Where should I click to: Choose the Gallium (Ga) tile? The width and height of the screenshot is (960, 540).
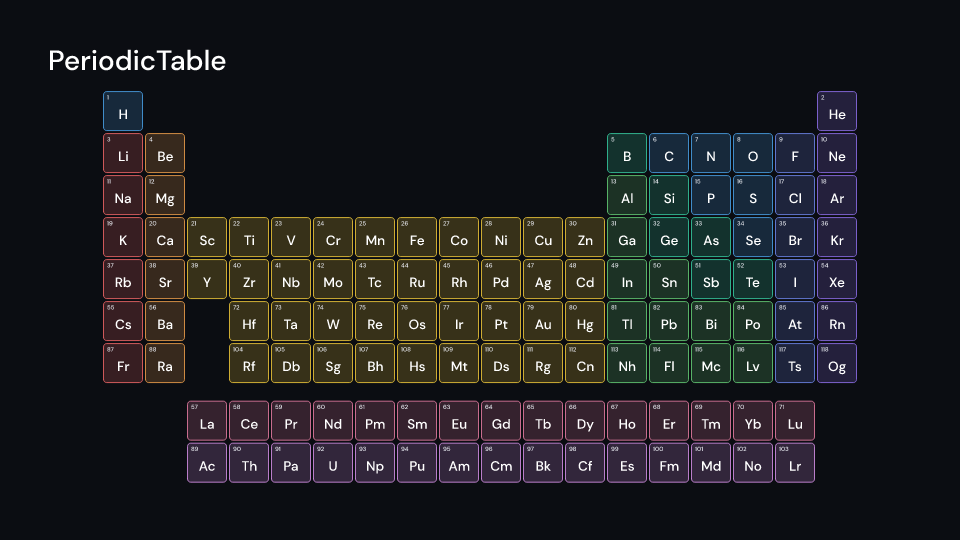(x=627, y=237)
